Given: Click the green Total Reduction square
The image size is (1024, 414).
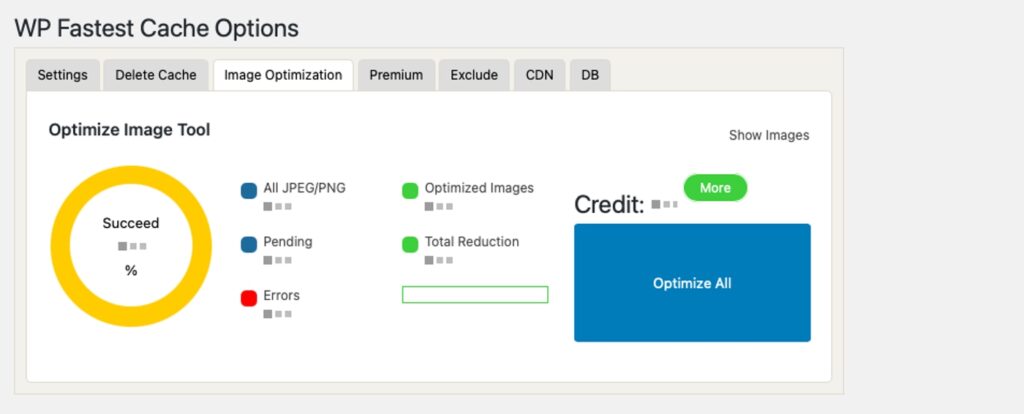Looking at the screenshot, I should [410, 244].
